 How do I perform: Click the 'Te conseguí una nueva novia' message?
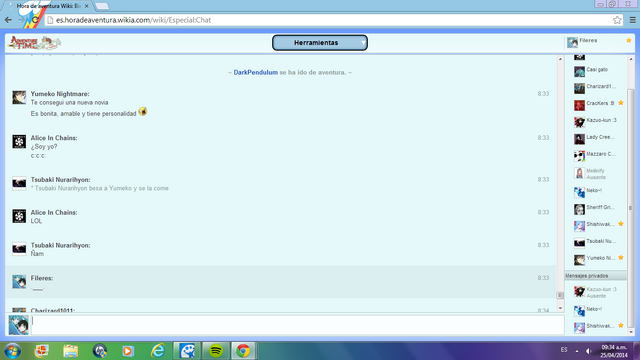(69, 102)
